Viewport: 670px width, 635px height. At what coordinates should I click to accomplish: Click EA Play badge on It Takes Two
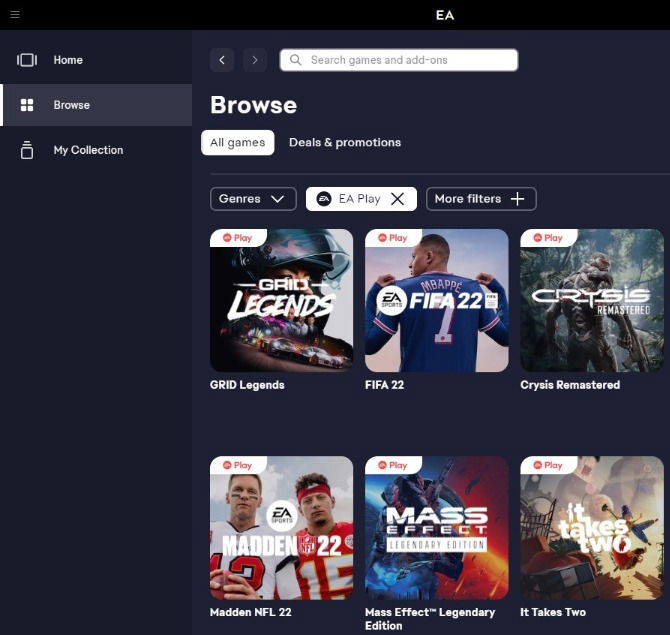(548, 465)
